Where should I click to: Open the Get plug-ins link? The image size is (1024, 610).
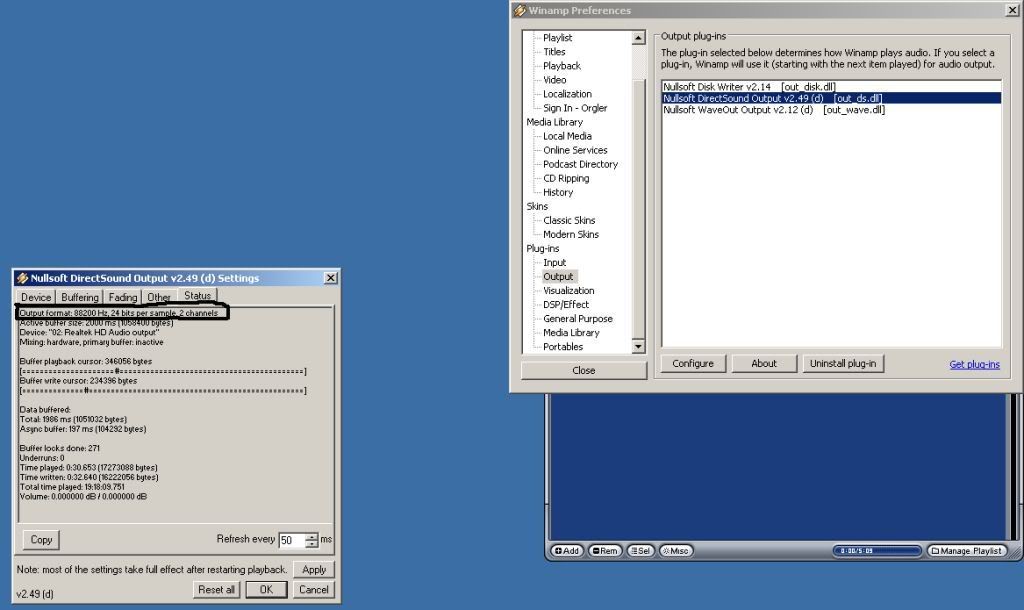click(974, 364)
